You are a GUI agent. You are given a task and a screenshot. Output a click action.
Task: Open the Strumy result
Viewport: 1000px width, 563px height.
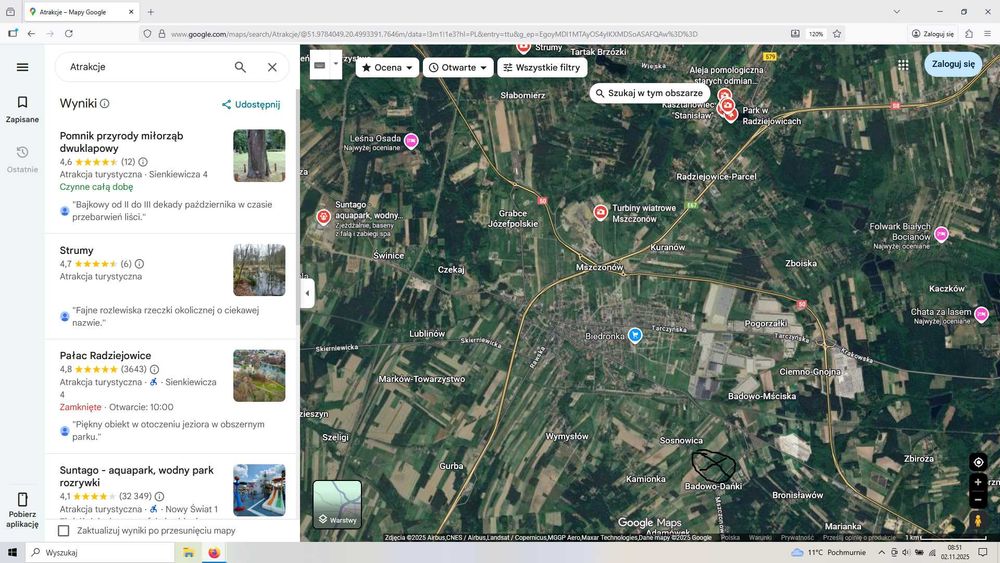tap(77, 251)
